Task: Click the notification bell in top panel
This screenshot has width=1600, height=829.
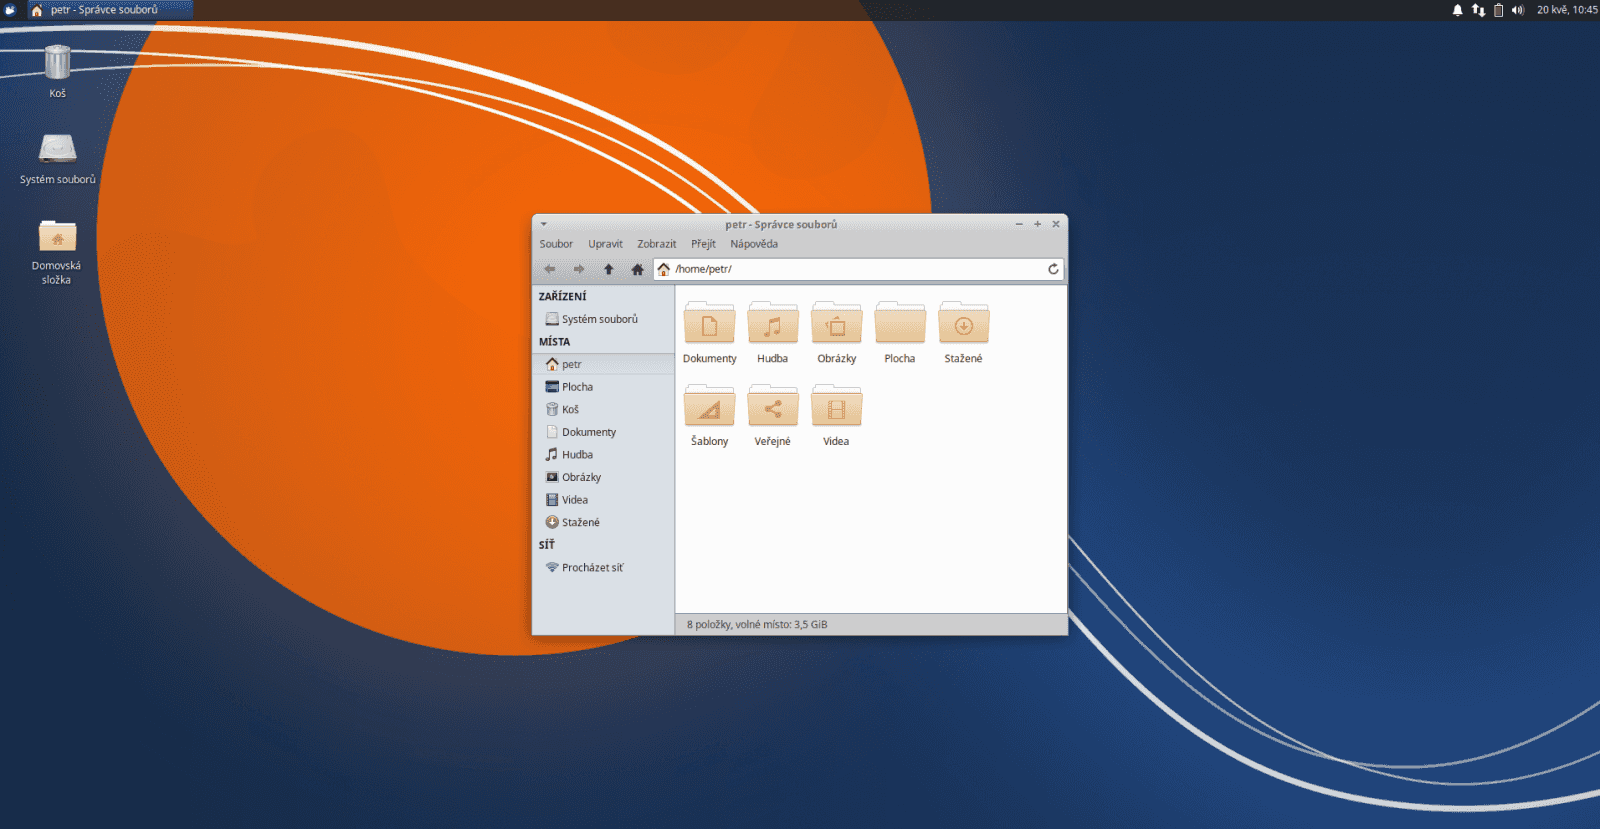Action: (x=1457, y=10)
